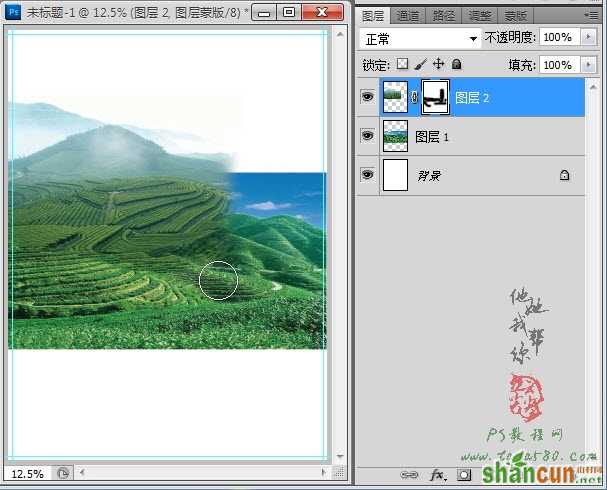Click the 12.5% zoom level field
607x490 pixels.
pos(27,474)
